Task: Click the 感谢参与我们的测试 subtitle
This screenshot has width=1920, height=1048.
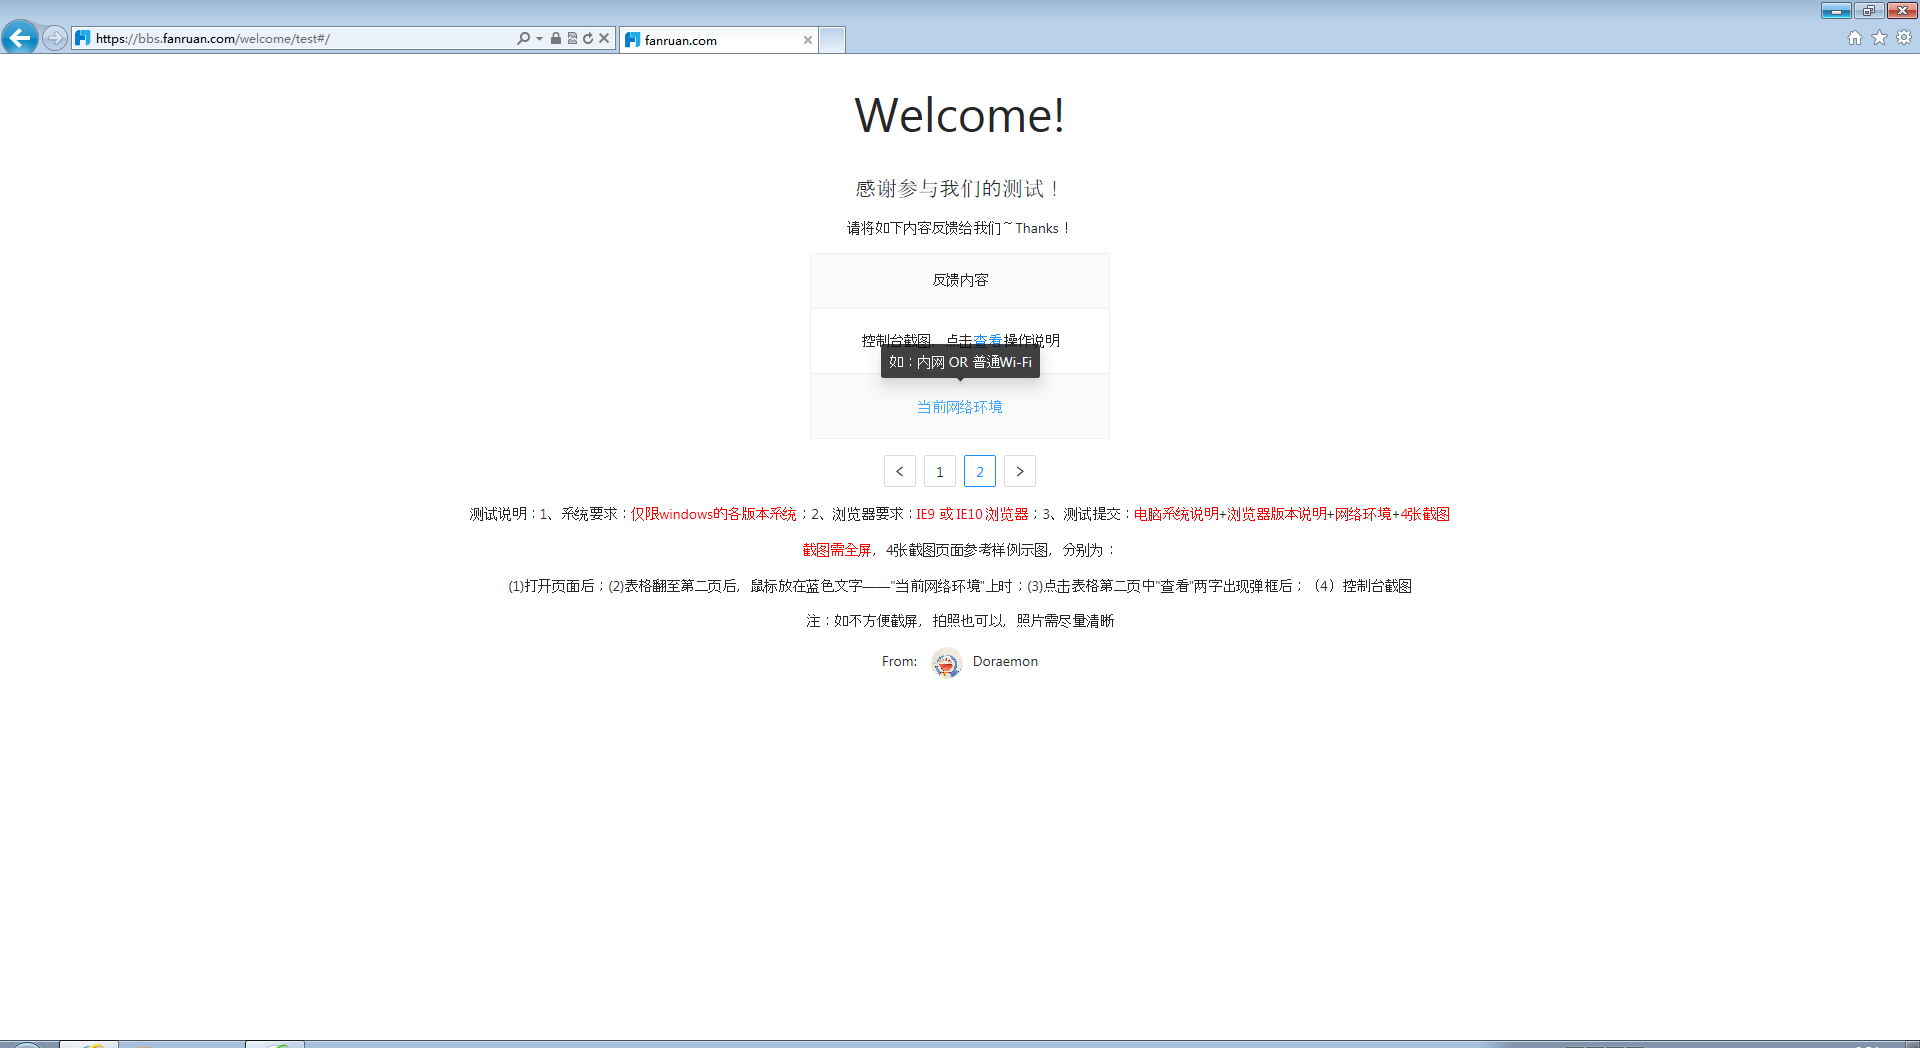Action: tap(960, 189)
